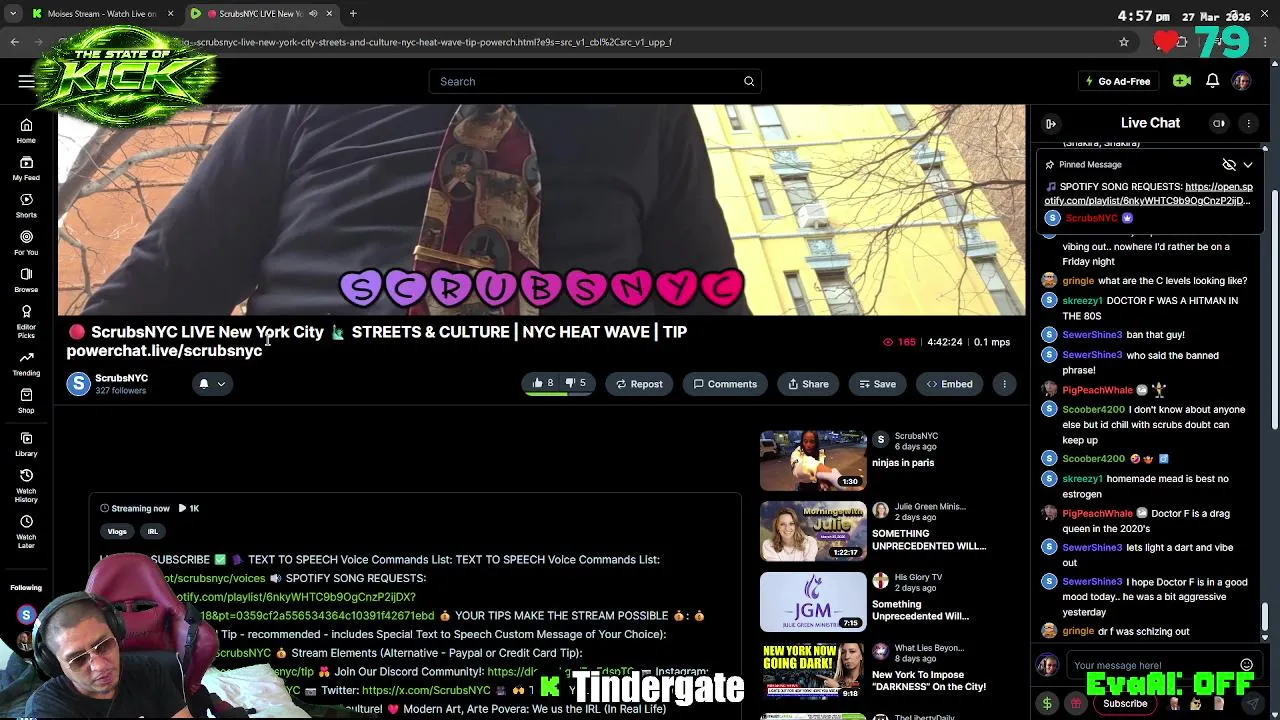Collapse the Live Chat panel
This screenshot has height=720, width=1280.
point(1051,123)
